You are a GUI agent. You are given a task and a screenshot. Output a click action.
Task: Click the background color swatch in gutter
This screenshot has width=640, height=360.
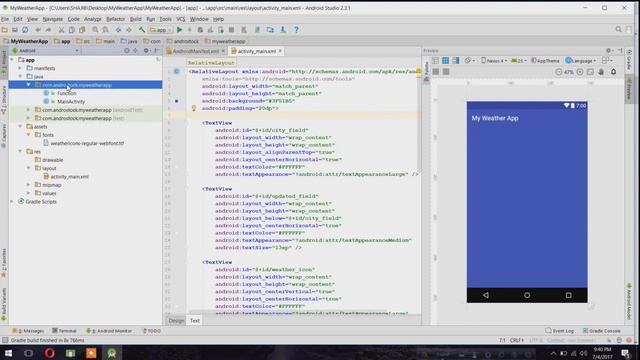click(x=176, y=101)
